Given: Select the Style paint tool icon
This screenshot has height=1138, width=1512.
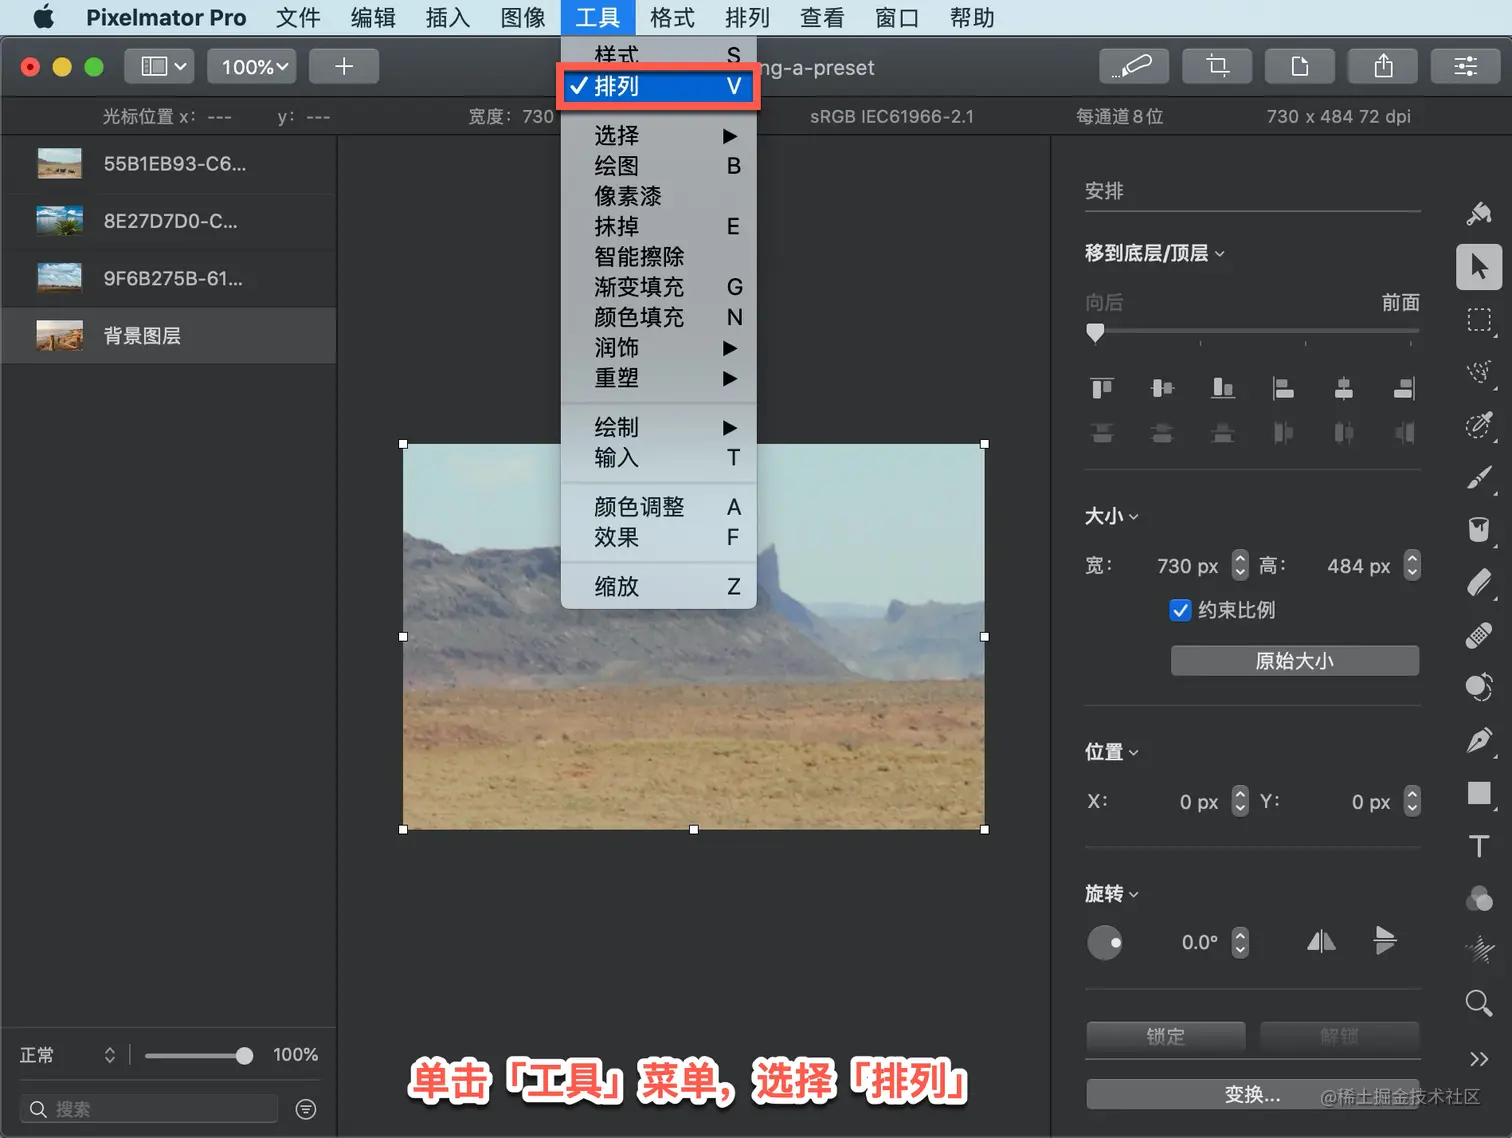Looking at the screenshot, I should [1479, 212].
